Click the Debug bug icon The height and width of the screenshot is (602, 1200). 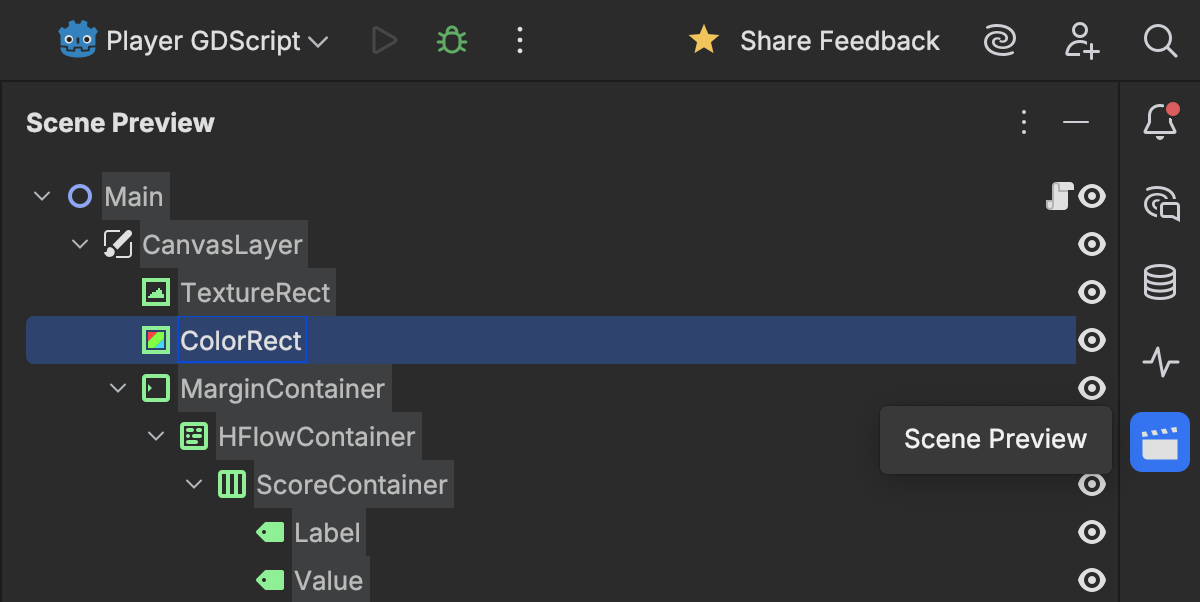452,41
